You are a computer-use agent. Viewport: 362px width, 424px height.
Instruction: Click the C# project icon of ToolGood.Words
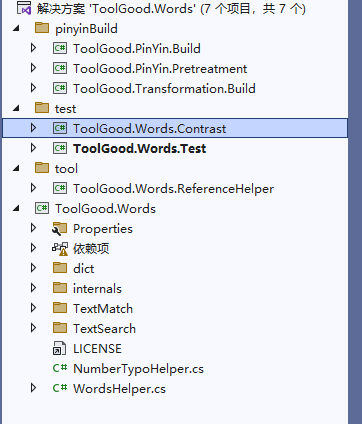pyautogui.click(x=42, y=208)
